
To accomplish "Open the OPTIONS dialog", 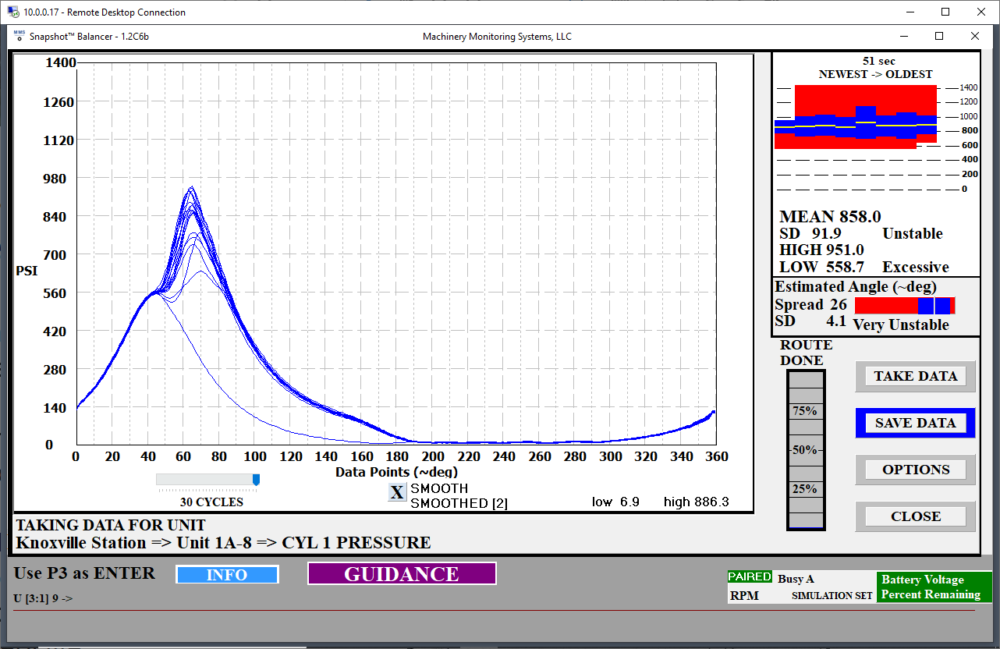I will pos(915,470).
